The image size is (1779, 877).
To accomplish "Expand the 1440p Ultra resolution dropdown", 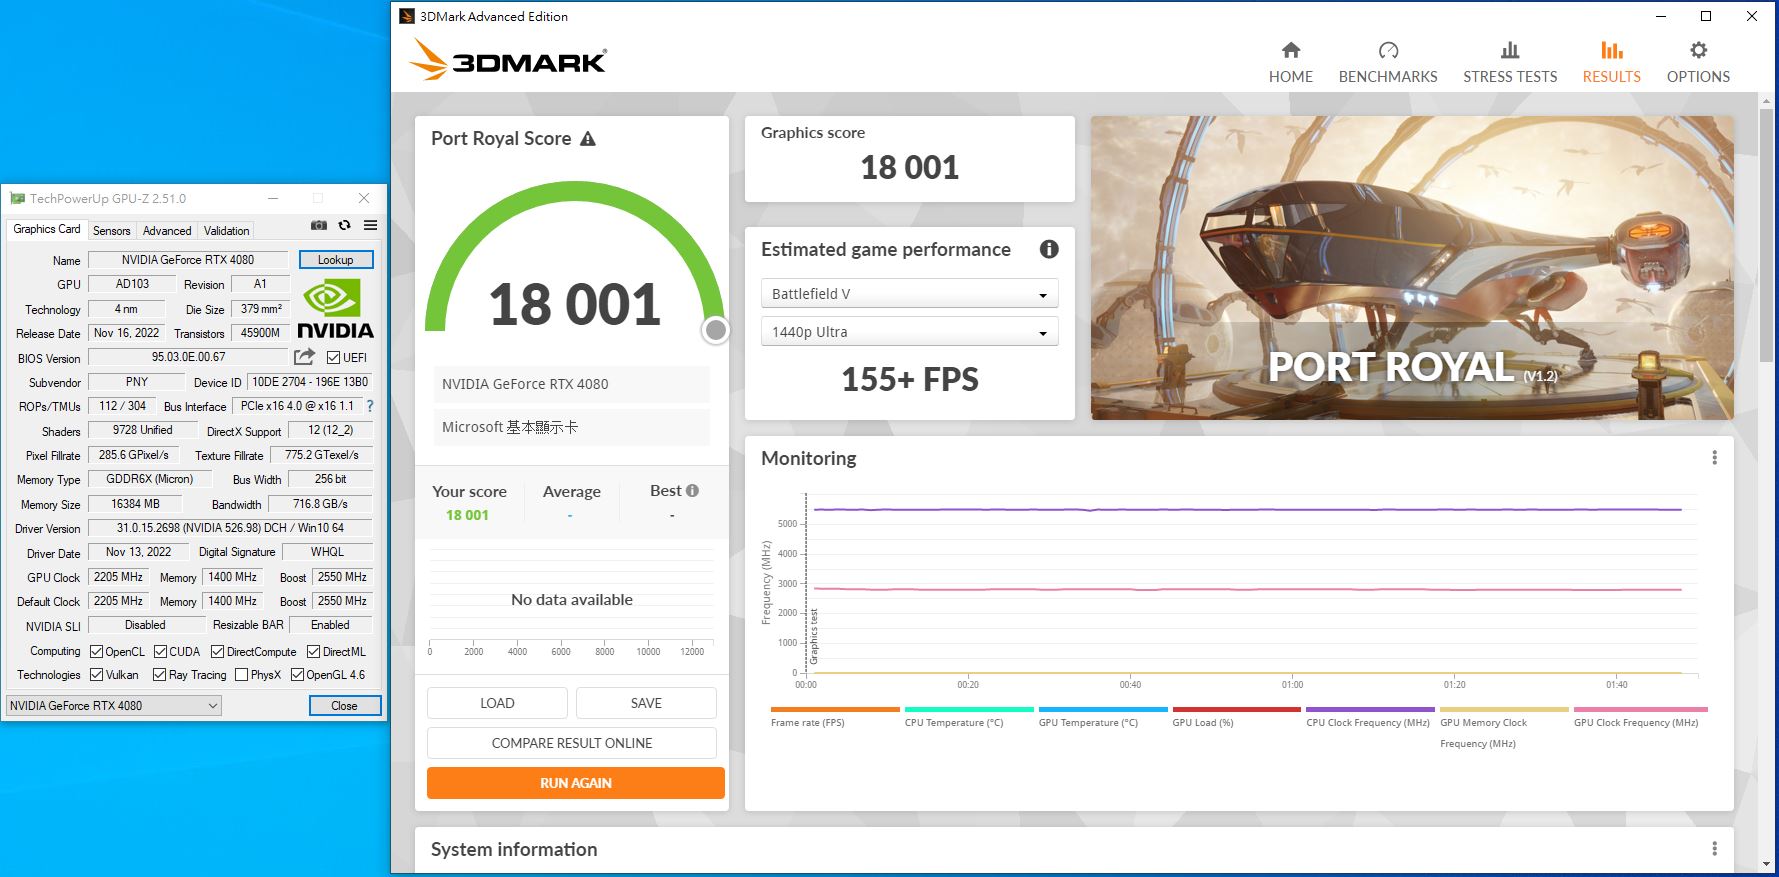I will 908,332.
